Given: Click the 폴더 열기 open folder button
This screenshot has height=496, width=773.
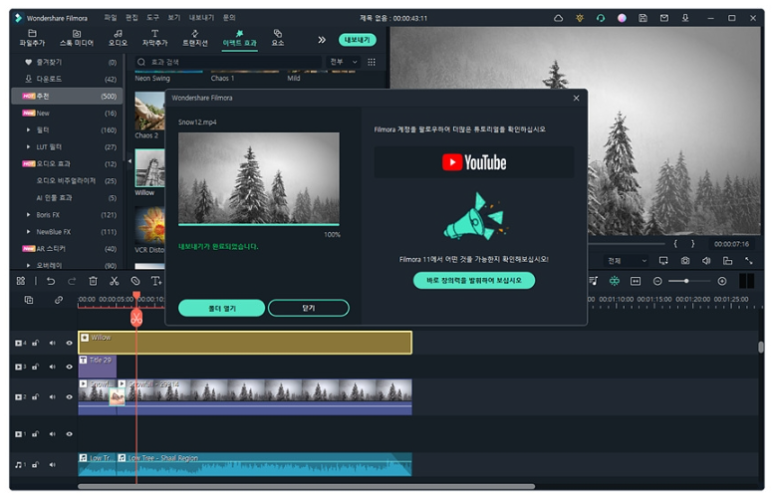Looking at the screenshot, I should click(222, 308).
